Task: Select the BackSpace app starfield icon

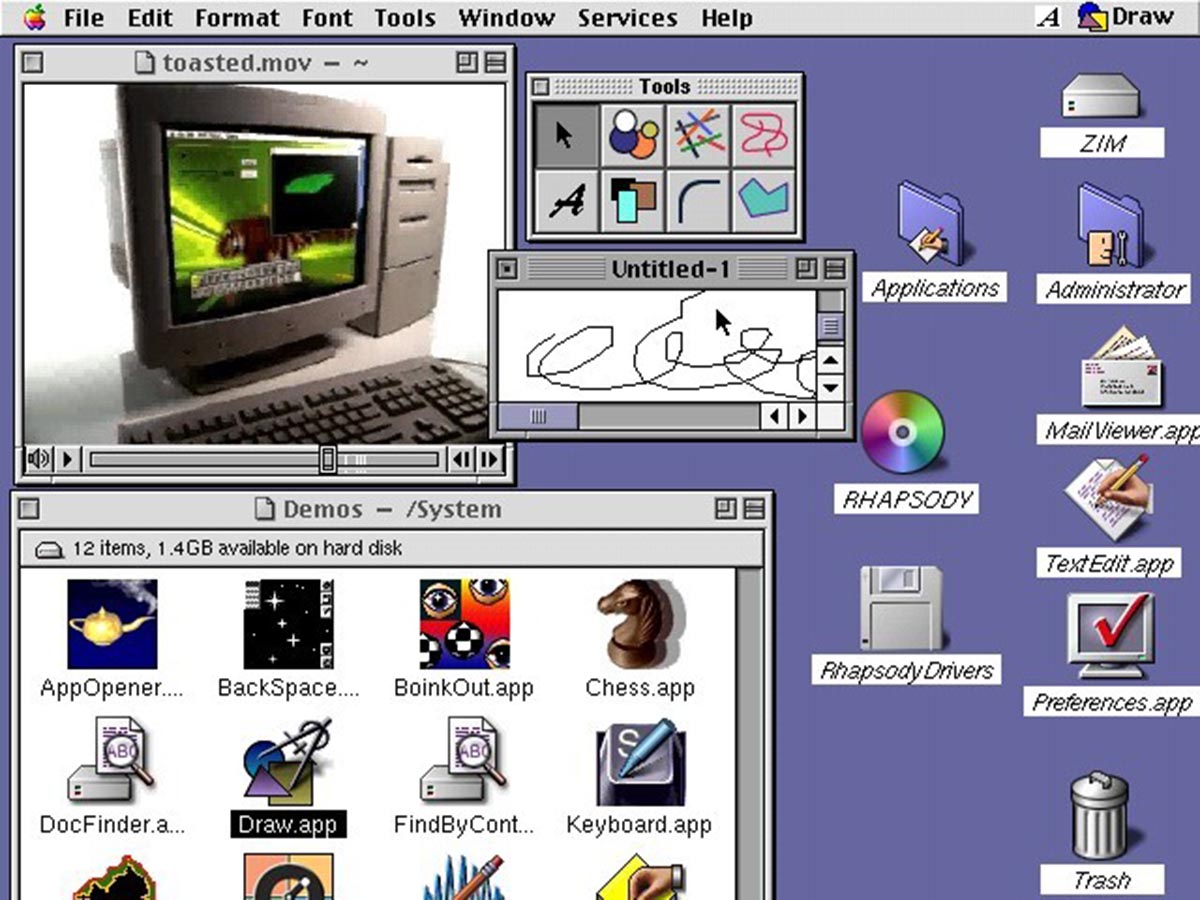Action: tap(288, 623)
